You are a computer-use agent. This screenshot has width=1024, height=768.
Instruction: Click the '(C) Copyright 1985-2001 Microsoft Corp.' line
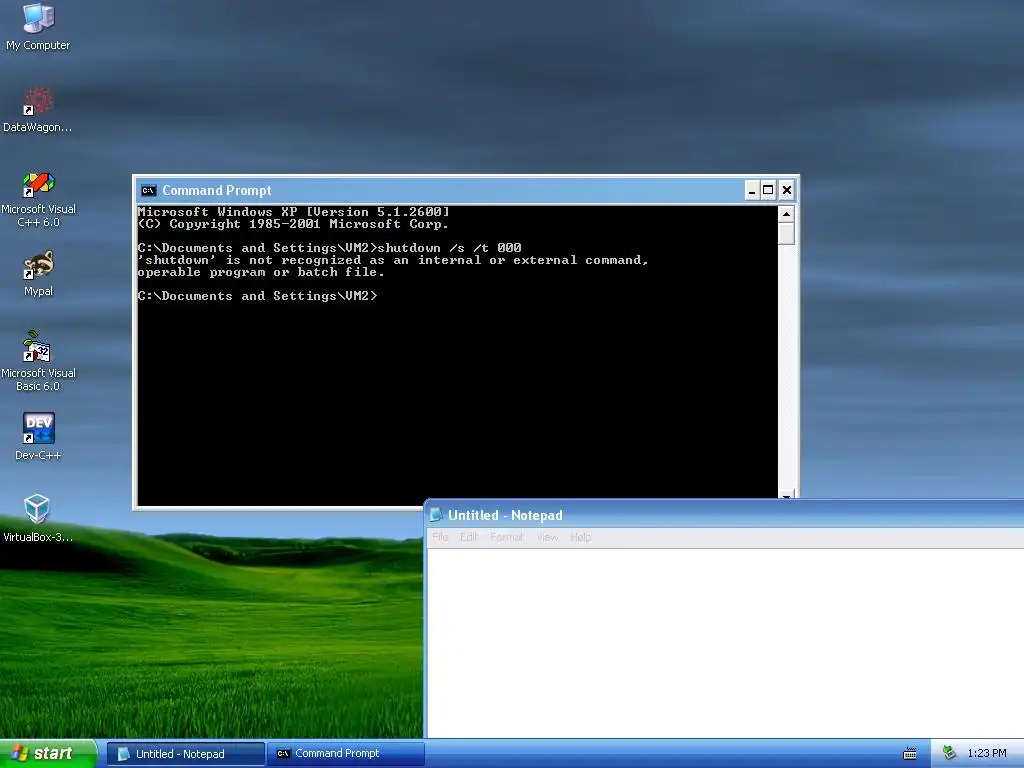(x=293, y=224)
